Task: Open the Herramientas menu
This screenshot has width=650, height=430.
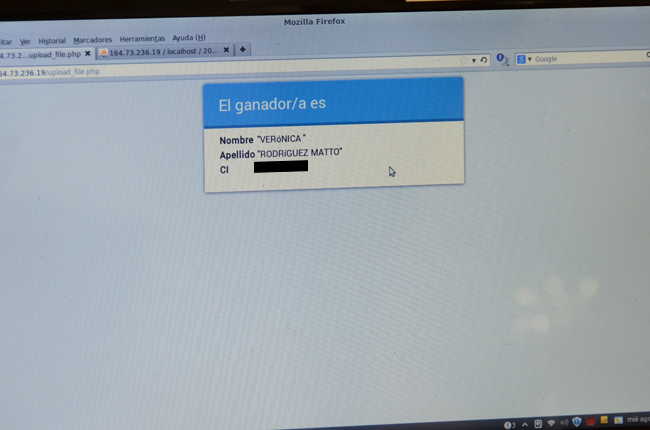Action: click(x=142, y=39)
